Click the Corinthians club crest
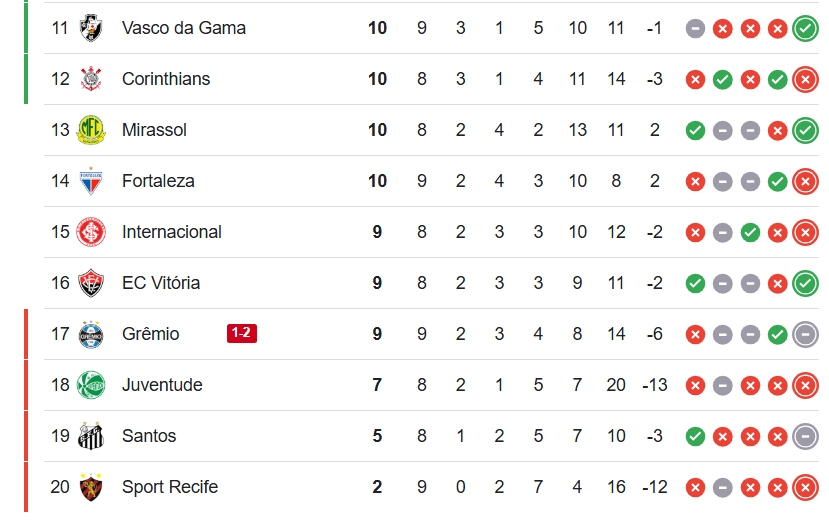The width and height of the screenshot is (829, 521). coord(91,79)
